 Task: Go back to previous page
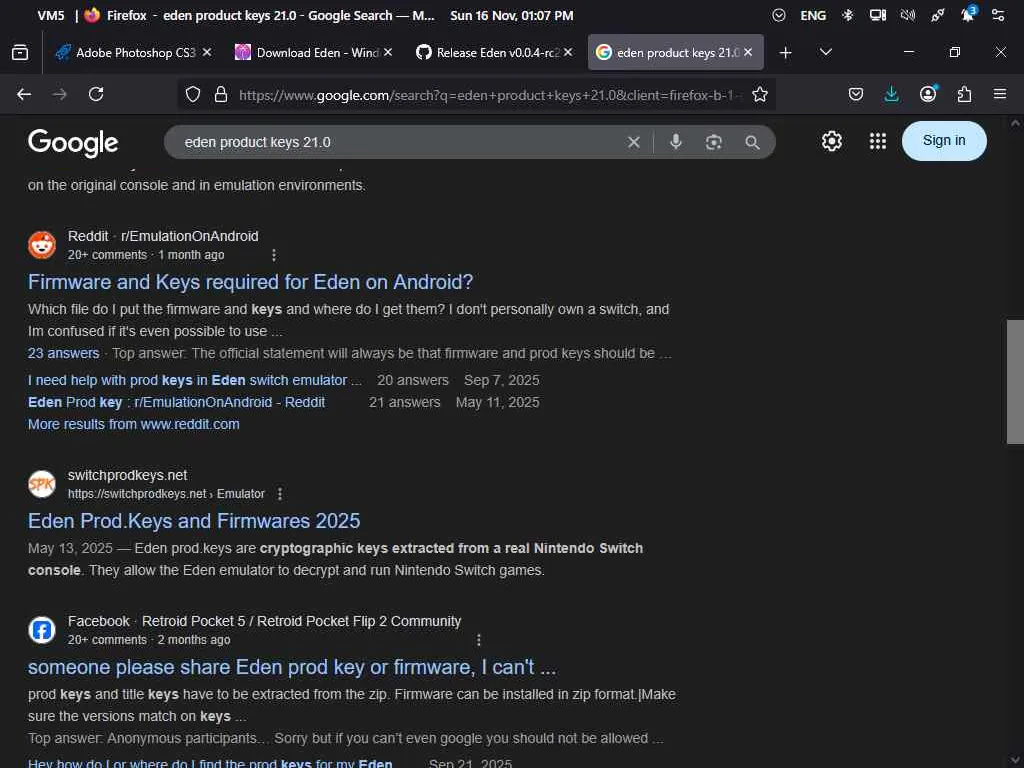24,95
